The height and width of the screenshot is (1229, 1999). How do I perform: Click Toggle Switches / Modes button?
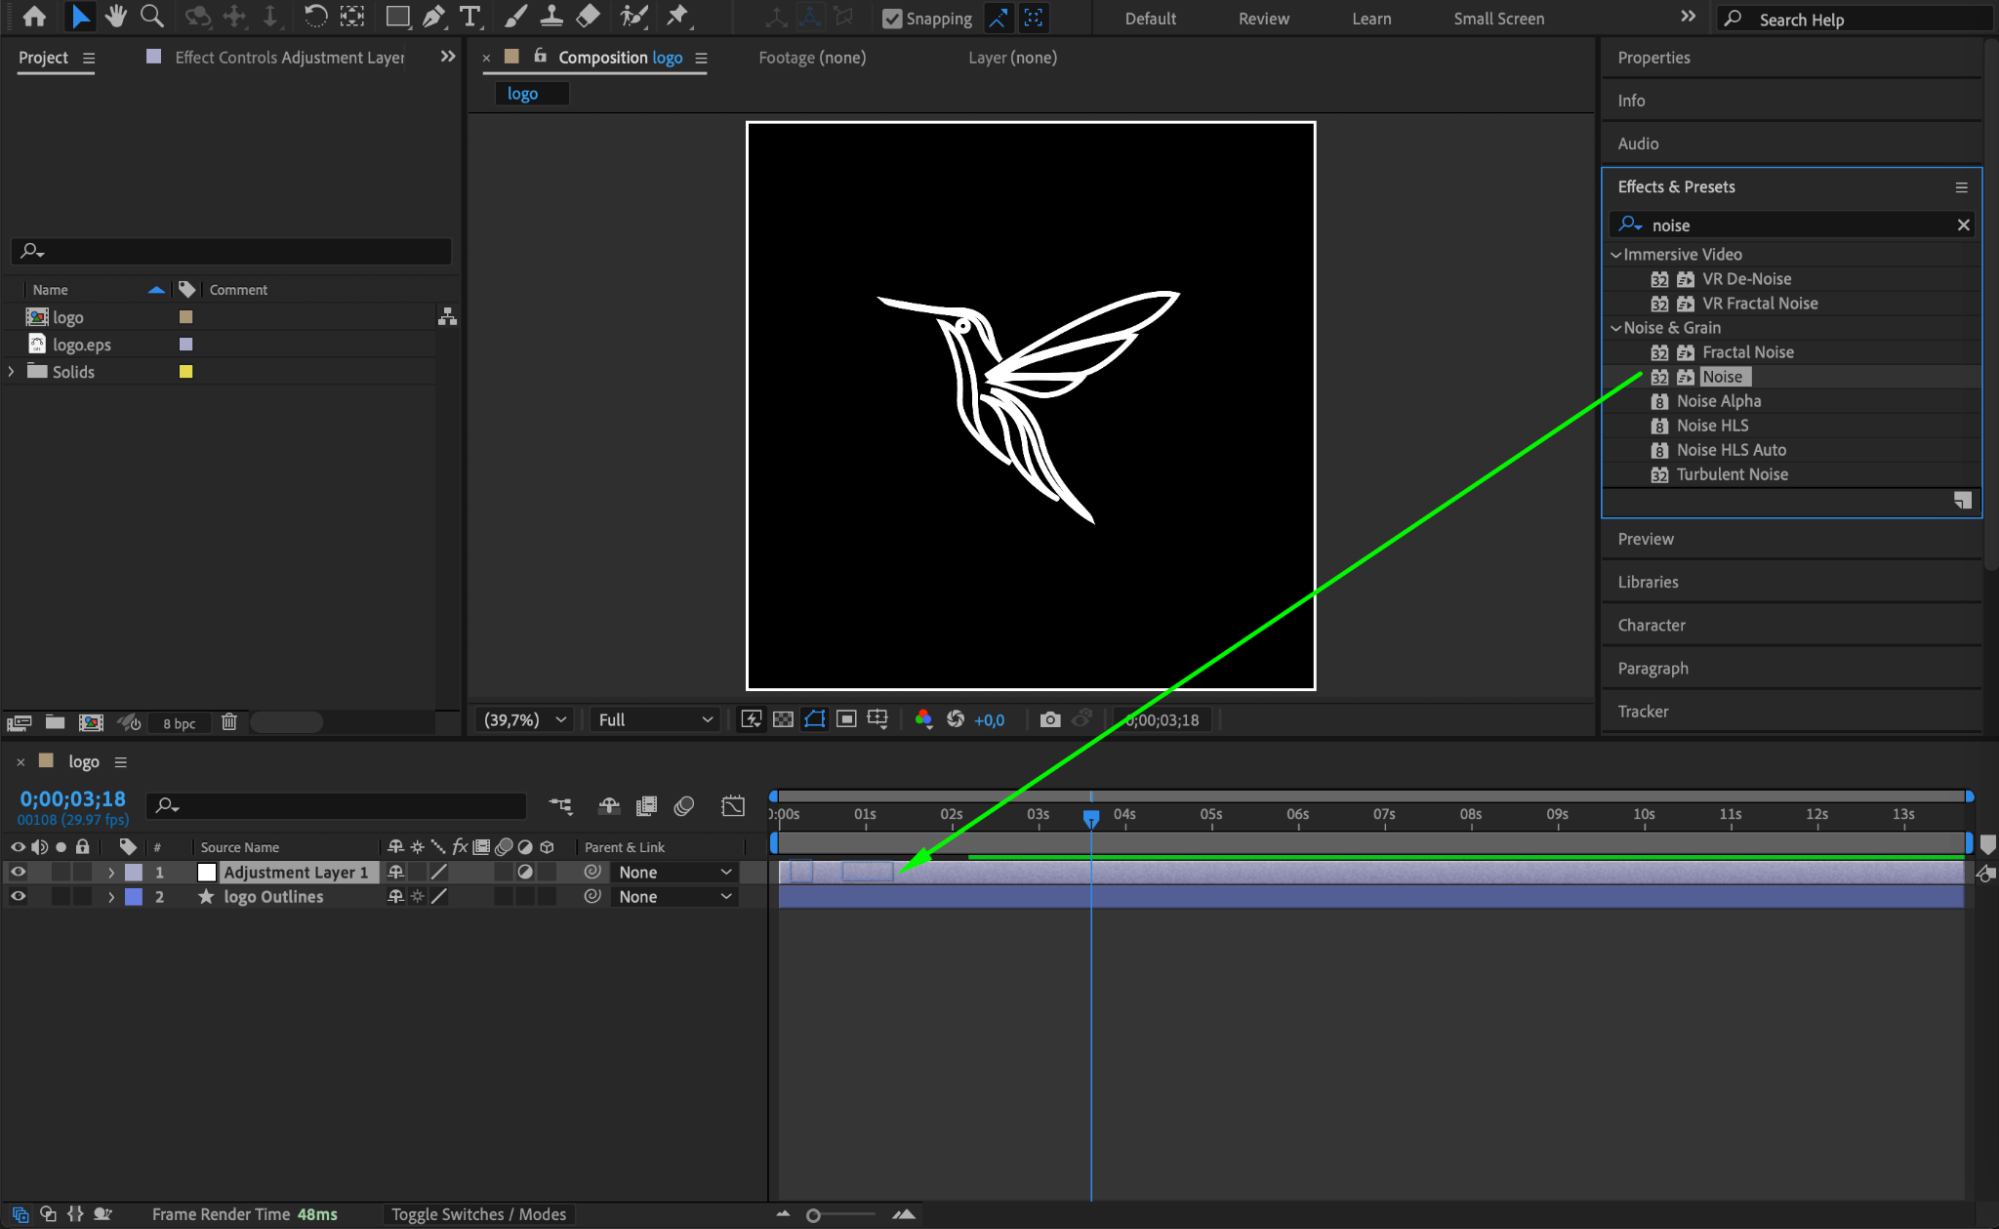click(478, 1214)
